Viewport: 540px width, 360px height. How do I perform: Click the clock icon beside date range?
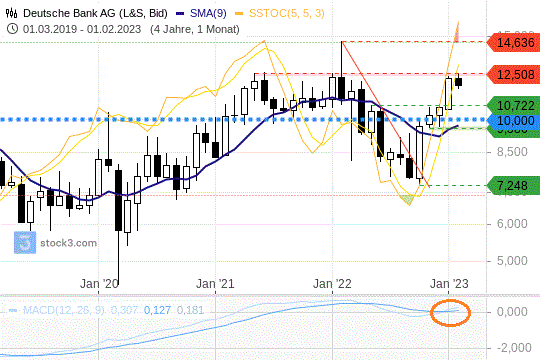point(12,29)
